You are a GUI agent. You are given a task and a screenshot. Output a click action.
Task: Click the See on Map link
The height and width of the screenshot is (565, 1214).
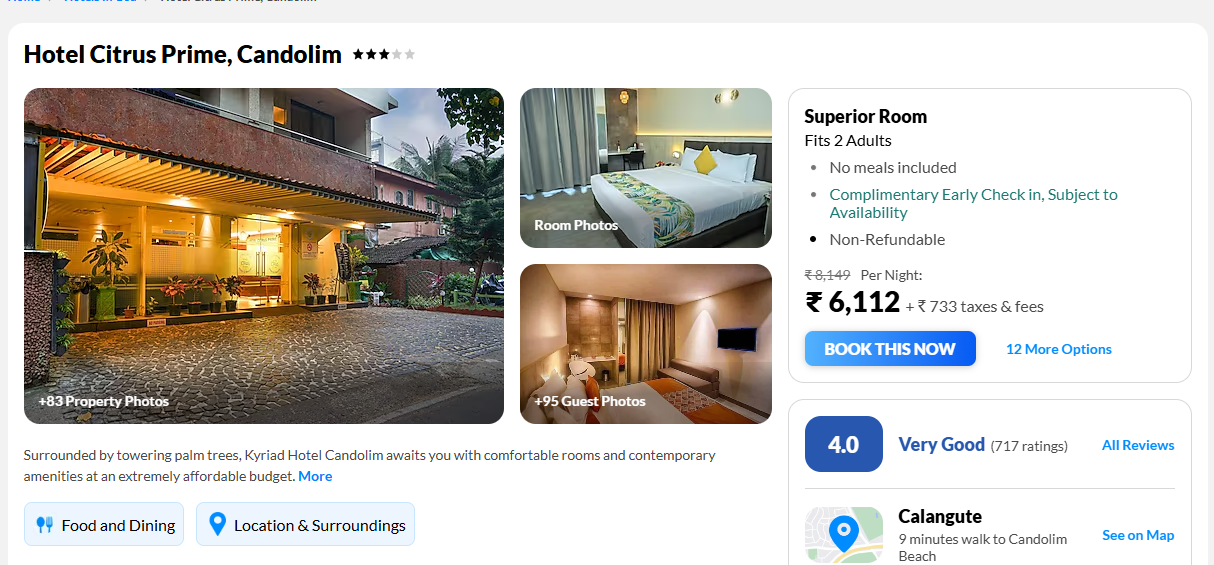1138,535
